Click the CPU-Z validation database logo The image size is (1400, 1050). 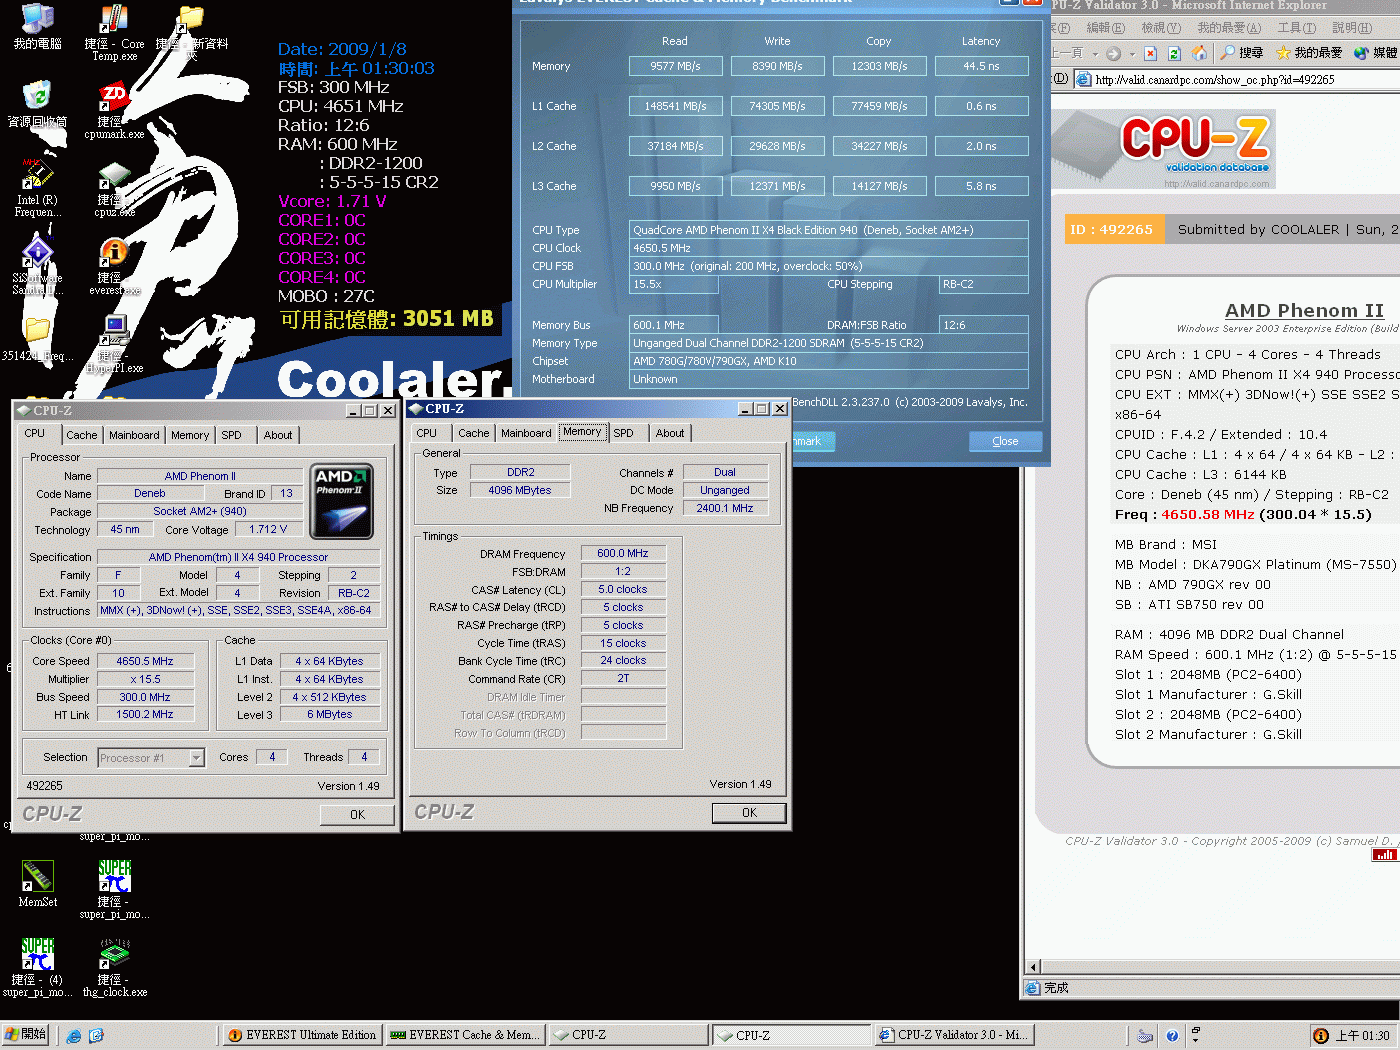click(x=1163, y=148)
